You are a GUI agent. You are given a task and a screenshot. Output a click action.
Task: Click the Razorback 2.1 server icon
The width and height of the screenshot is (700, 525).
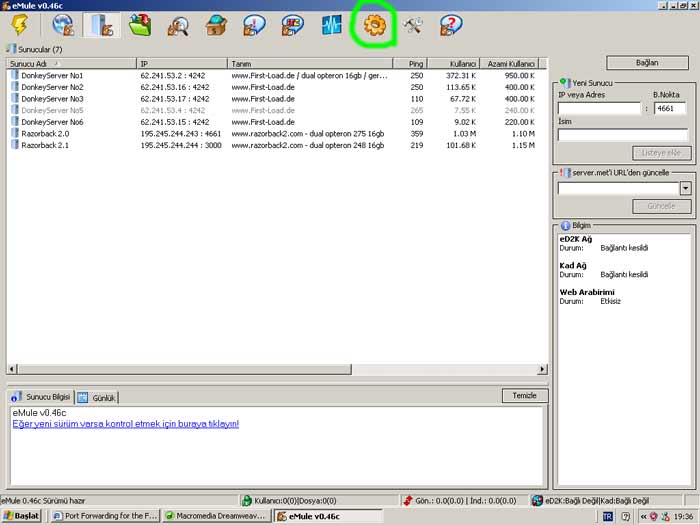15,145
